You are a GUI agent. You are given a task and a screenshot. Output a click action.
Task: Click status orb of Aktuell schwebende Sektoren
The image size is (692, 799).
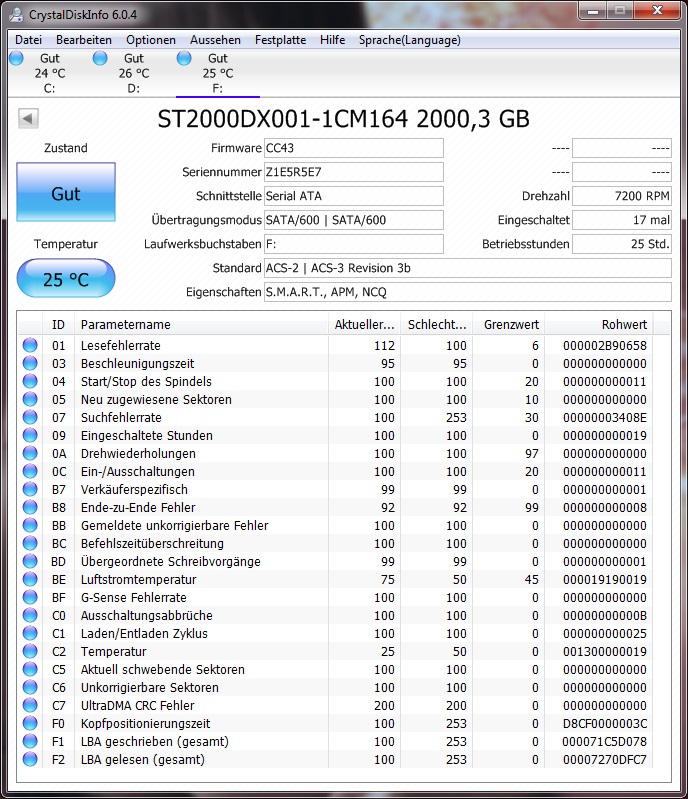click(30, 669)
